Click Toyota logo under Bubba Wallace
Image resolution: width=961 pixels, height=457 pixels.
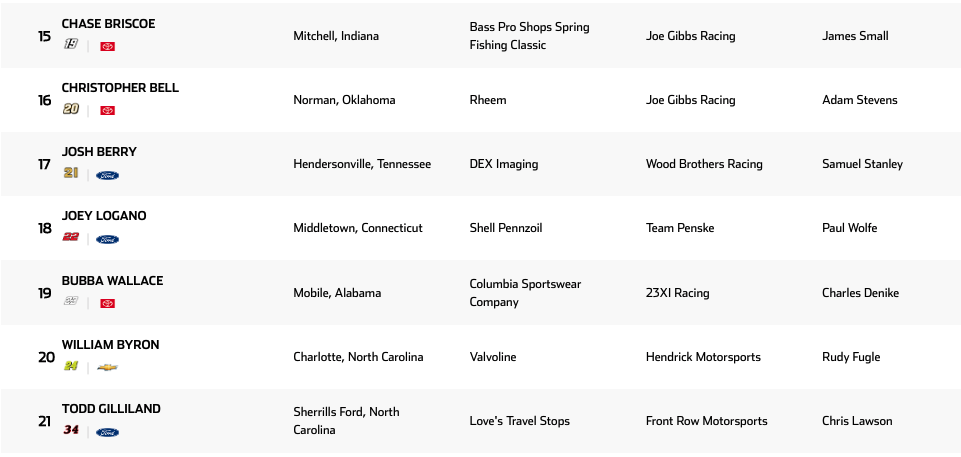pos(107,303)
